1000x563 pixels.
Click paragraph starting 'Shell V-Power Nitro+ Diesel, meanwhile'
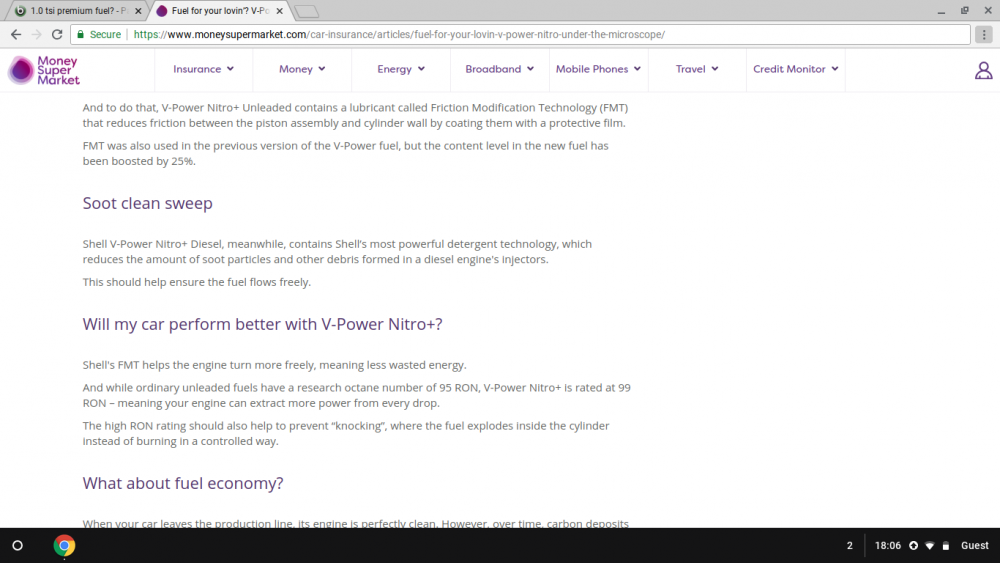[337, 252]
